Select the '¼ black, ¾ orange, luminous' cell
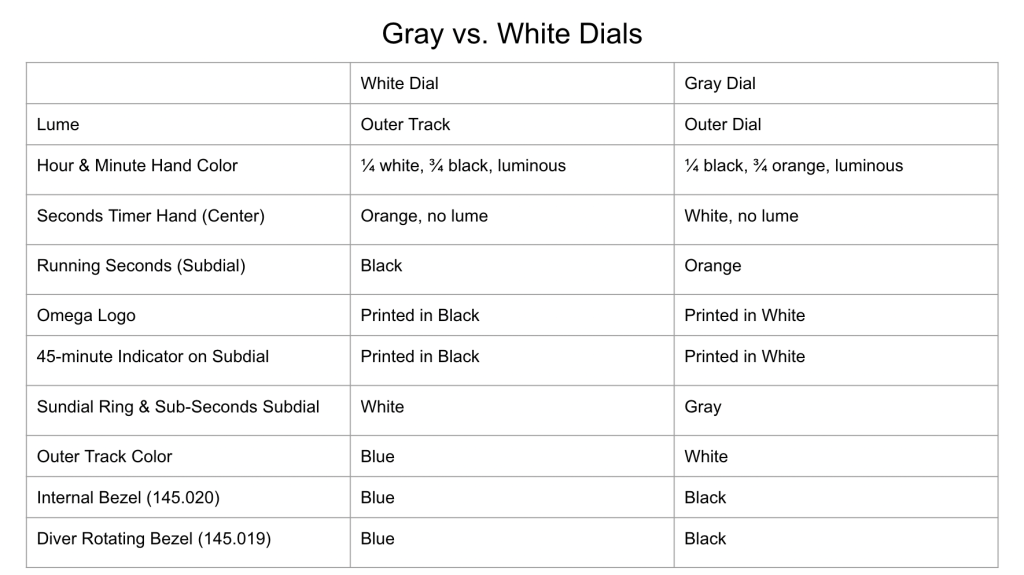Image resolution: width=1024 pixels, height=575 pixels. tap(793, 166)
